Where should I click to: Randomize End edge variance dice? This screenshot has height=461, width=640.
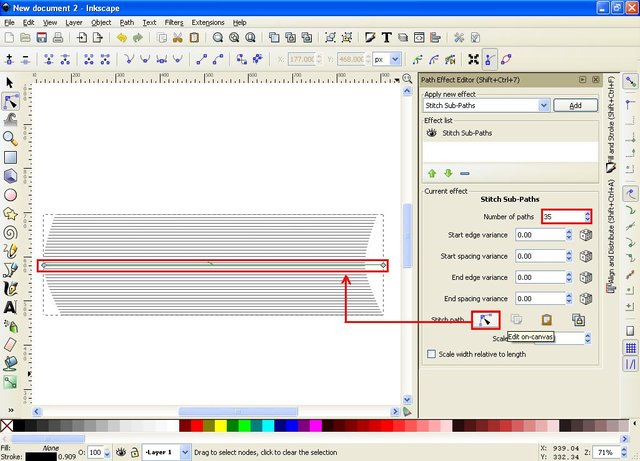(586, 277)
